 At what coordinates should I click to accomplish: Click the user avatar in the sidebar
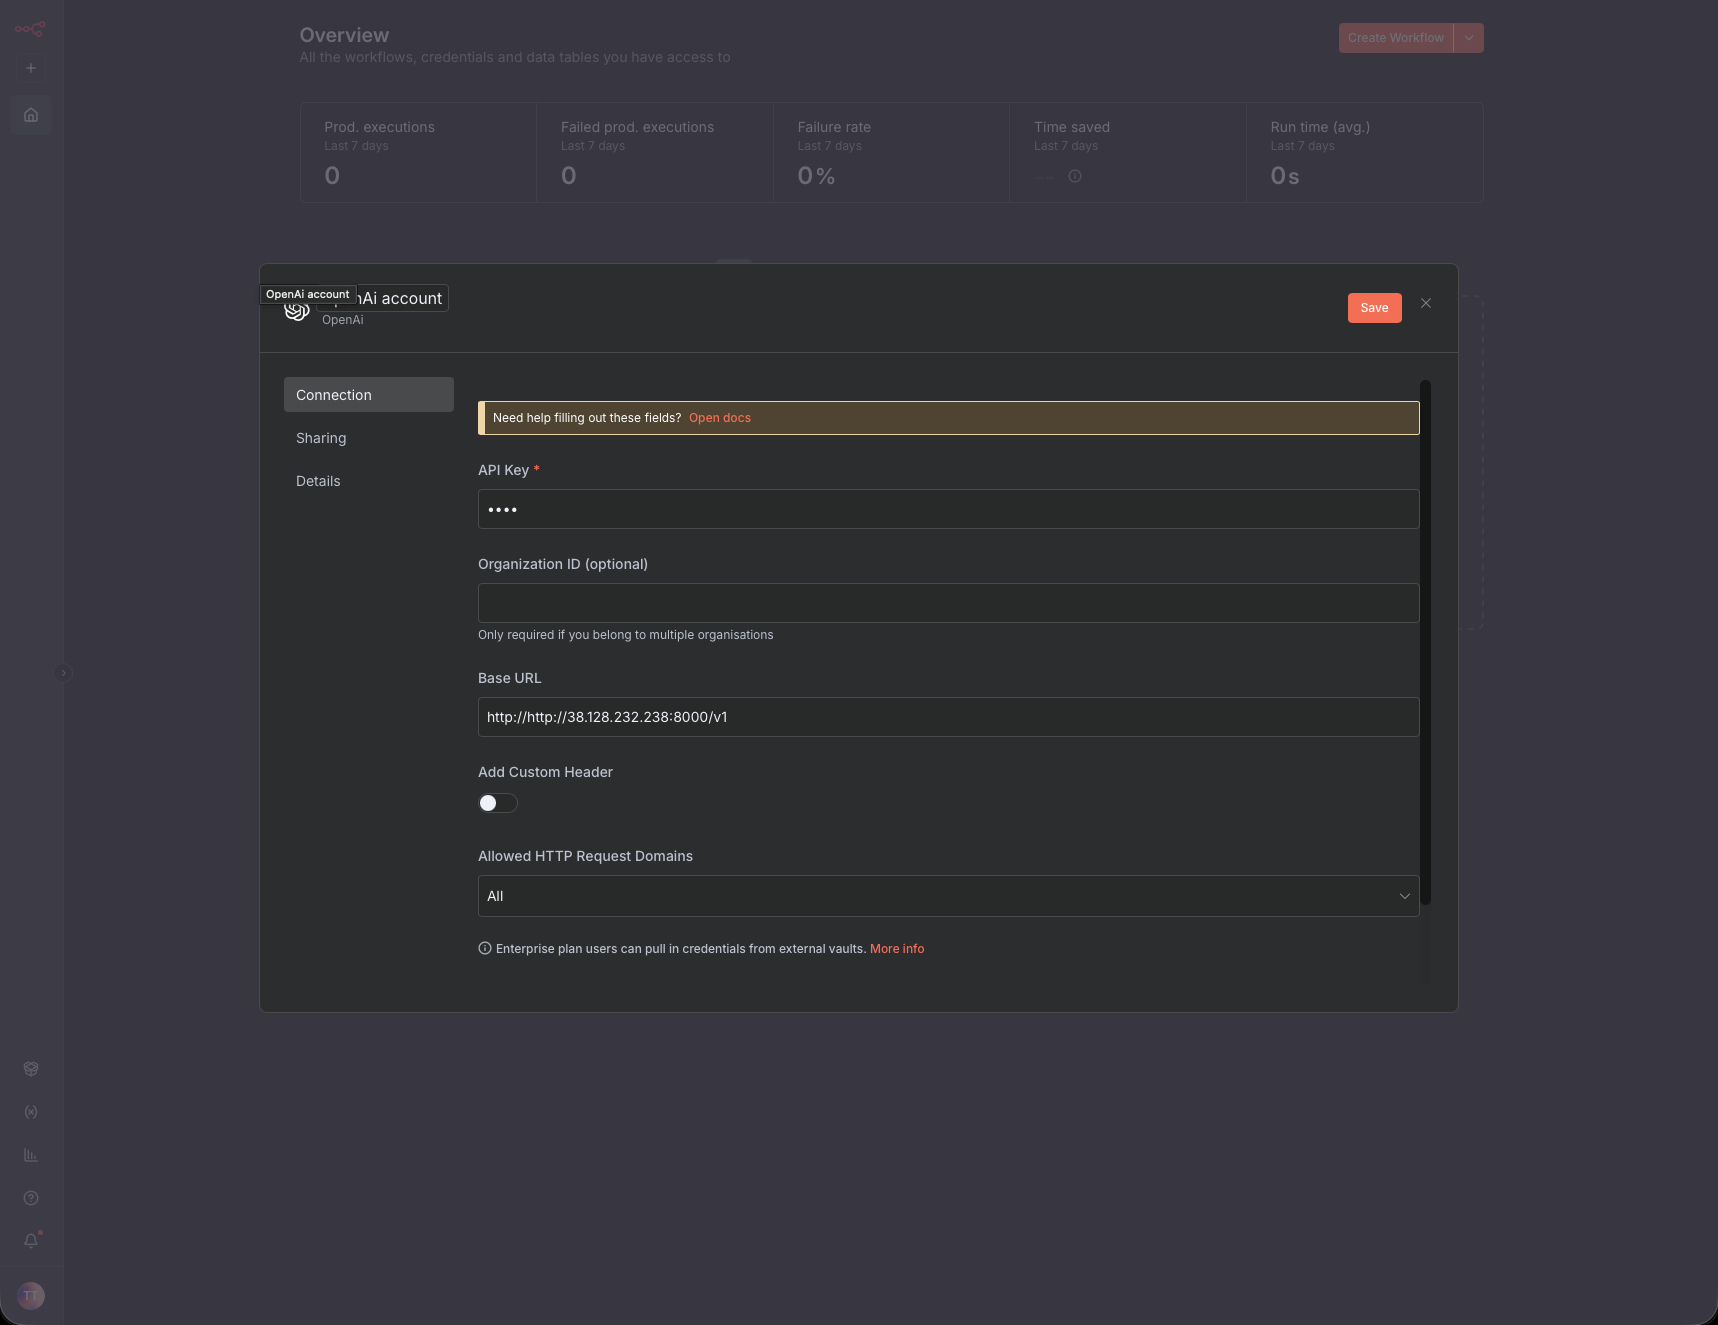click(x=31, y=1296)
